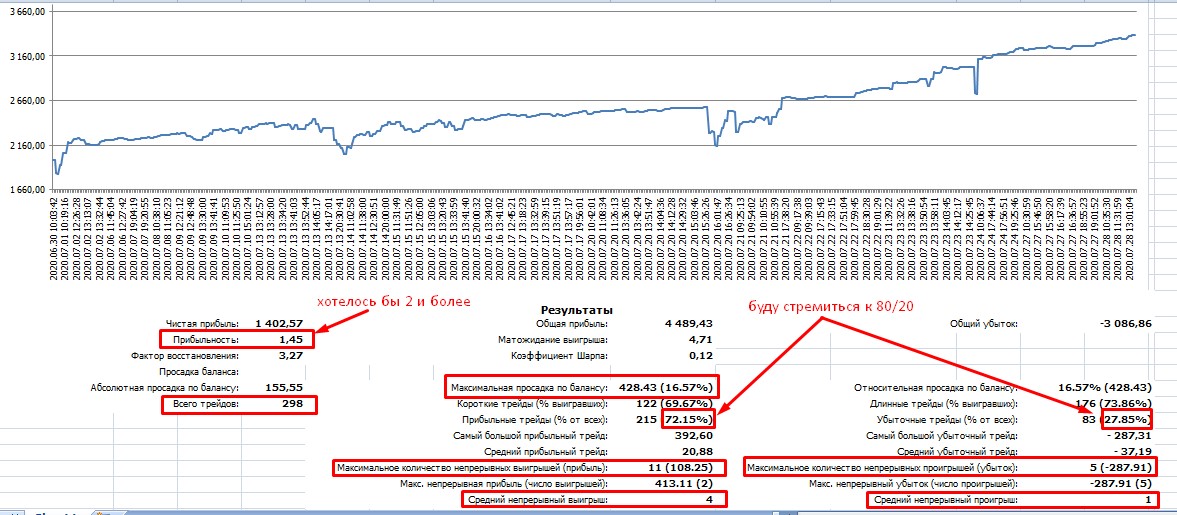Select the 'Фактор восстановления:' label cell
The image size is (1177, 515).
click(186, 356)
